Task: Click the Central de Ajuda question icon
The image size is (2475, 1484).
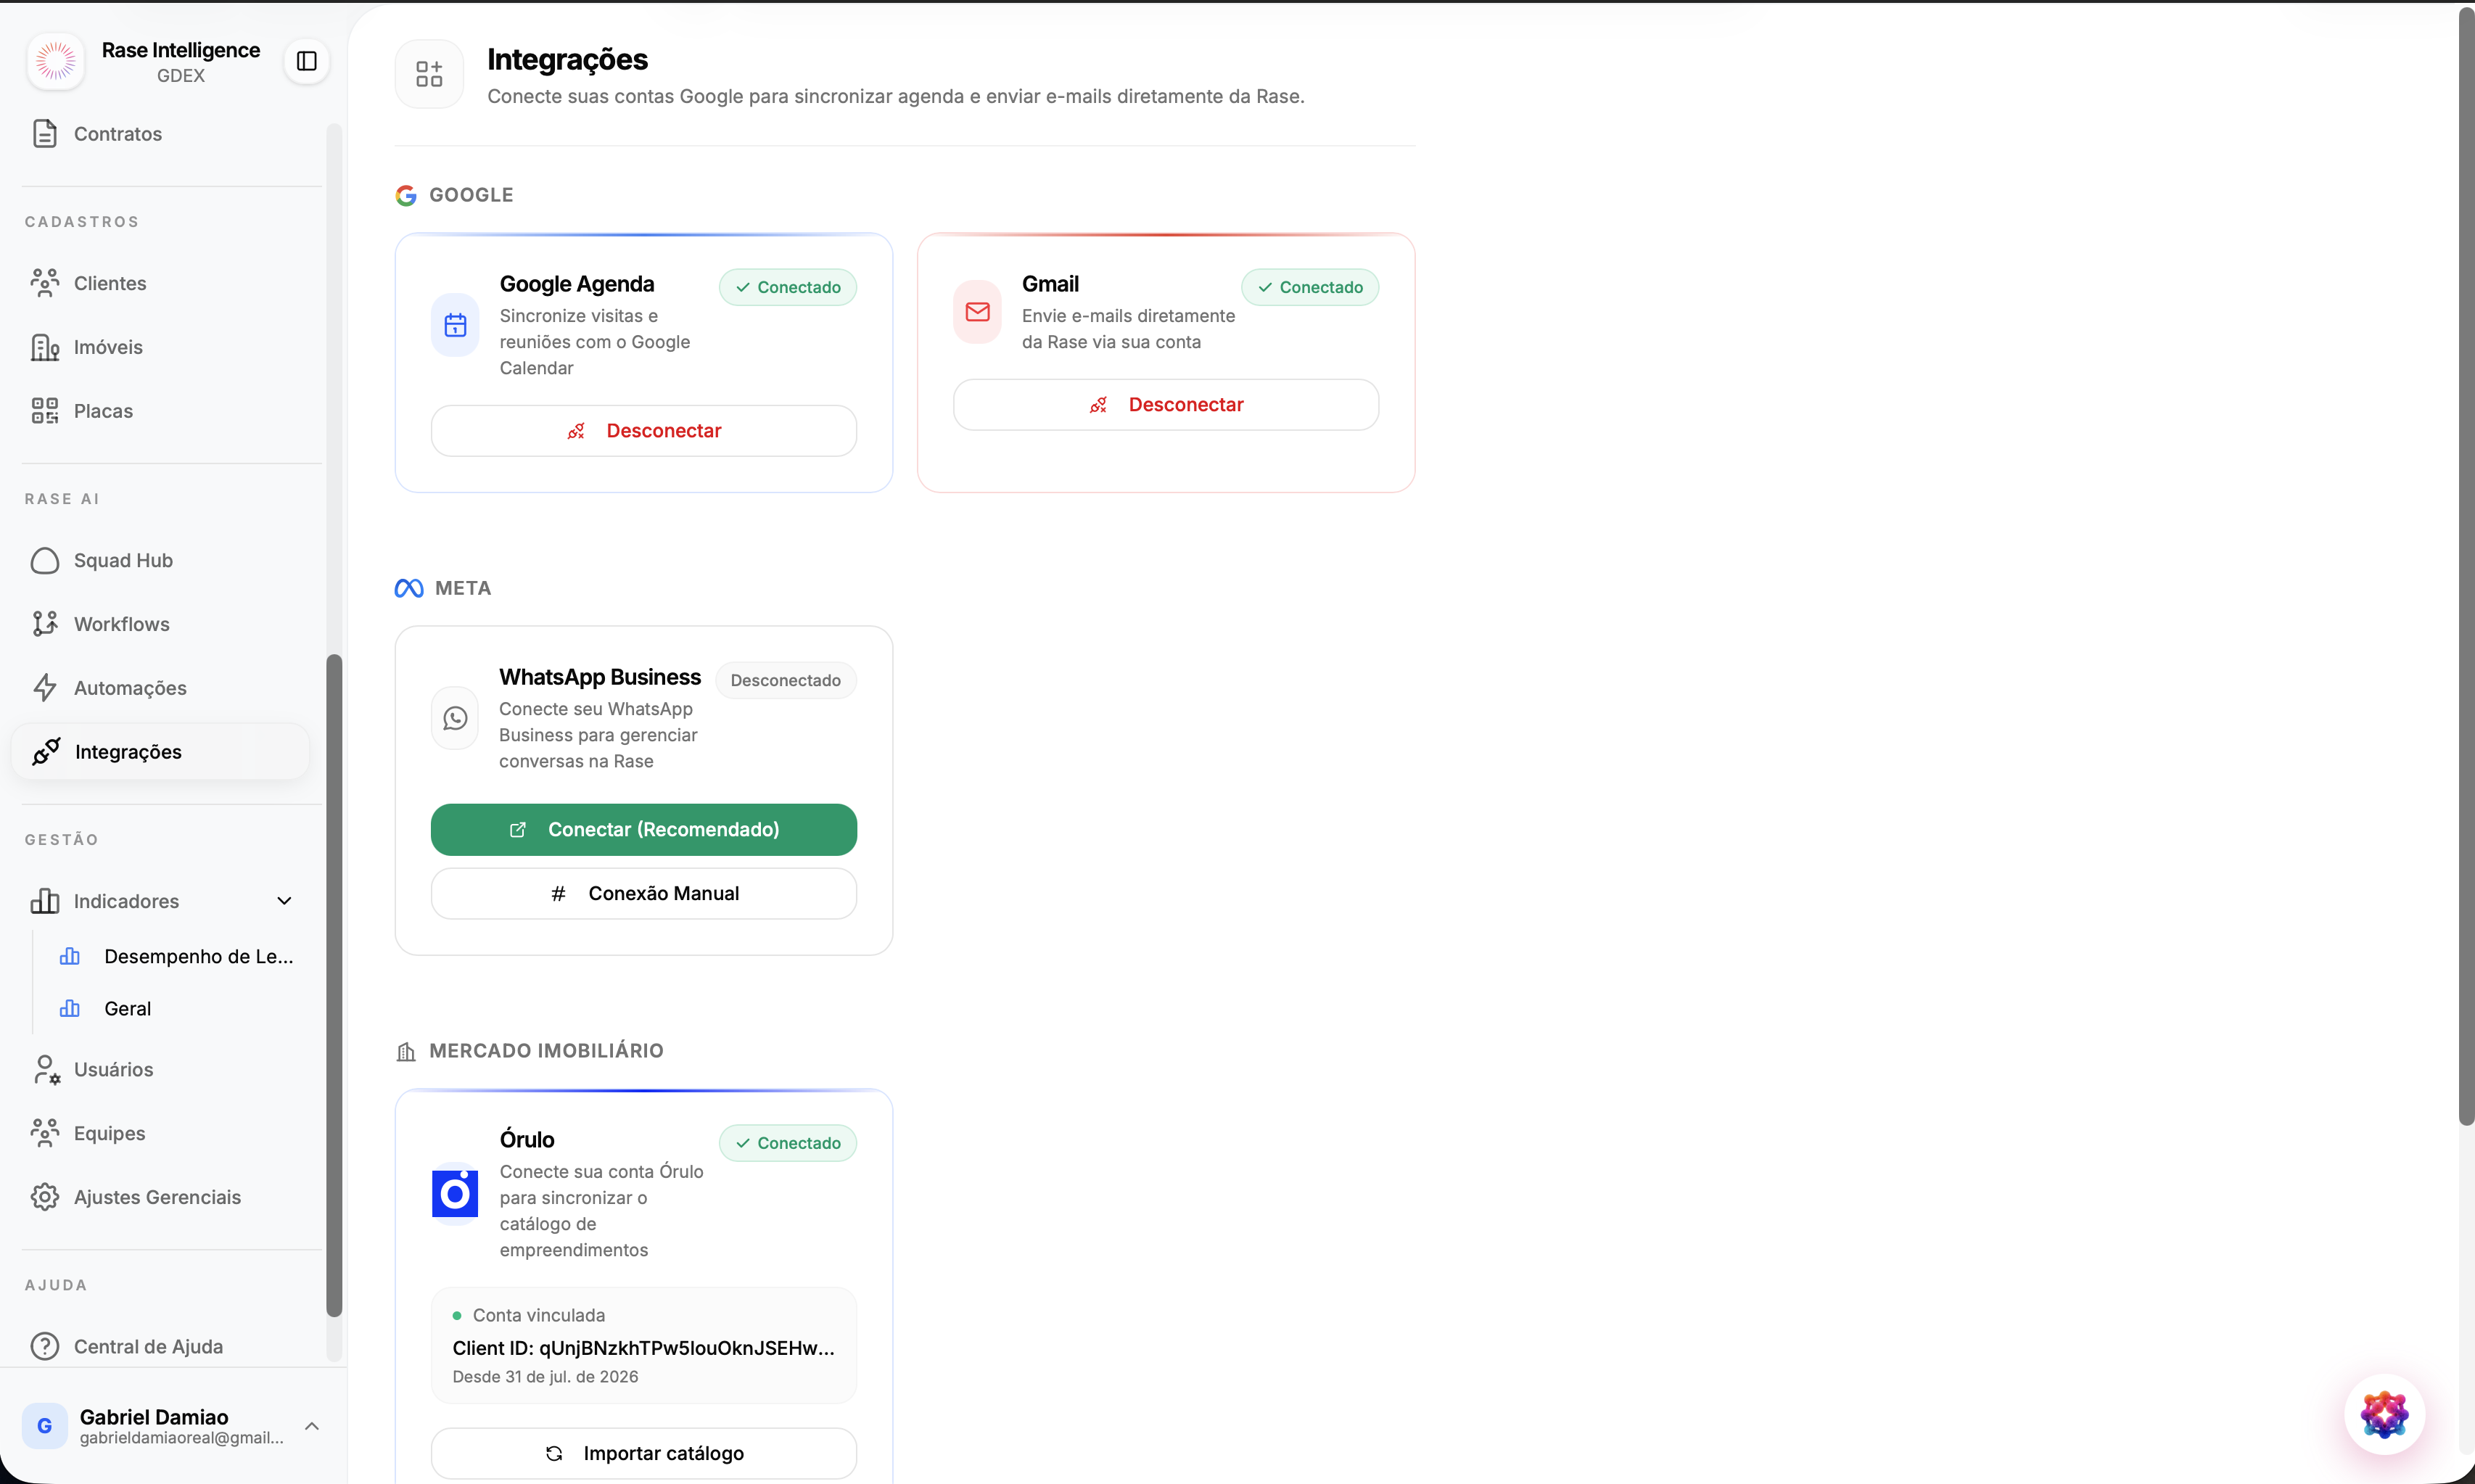Action: [x=45, y=1346]
